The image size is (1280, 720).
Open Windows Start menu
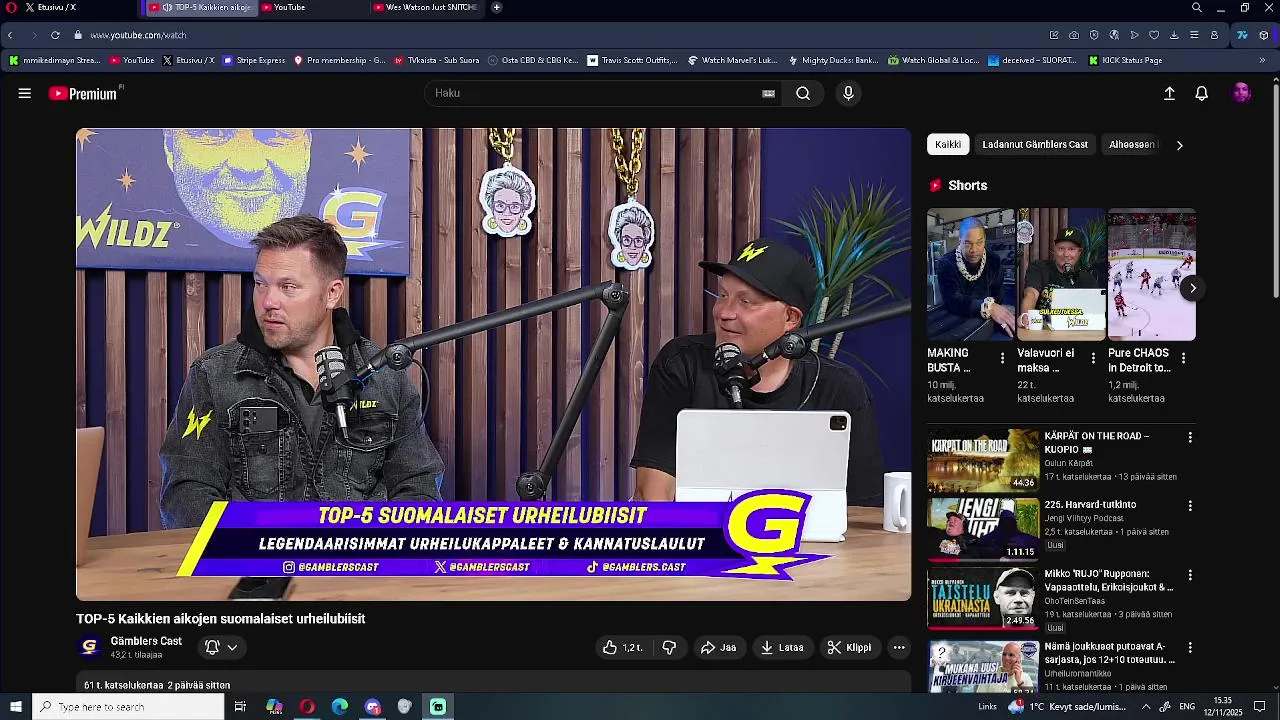point(15,707)
